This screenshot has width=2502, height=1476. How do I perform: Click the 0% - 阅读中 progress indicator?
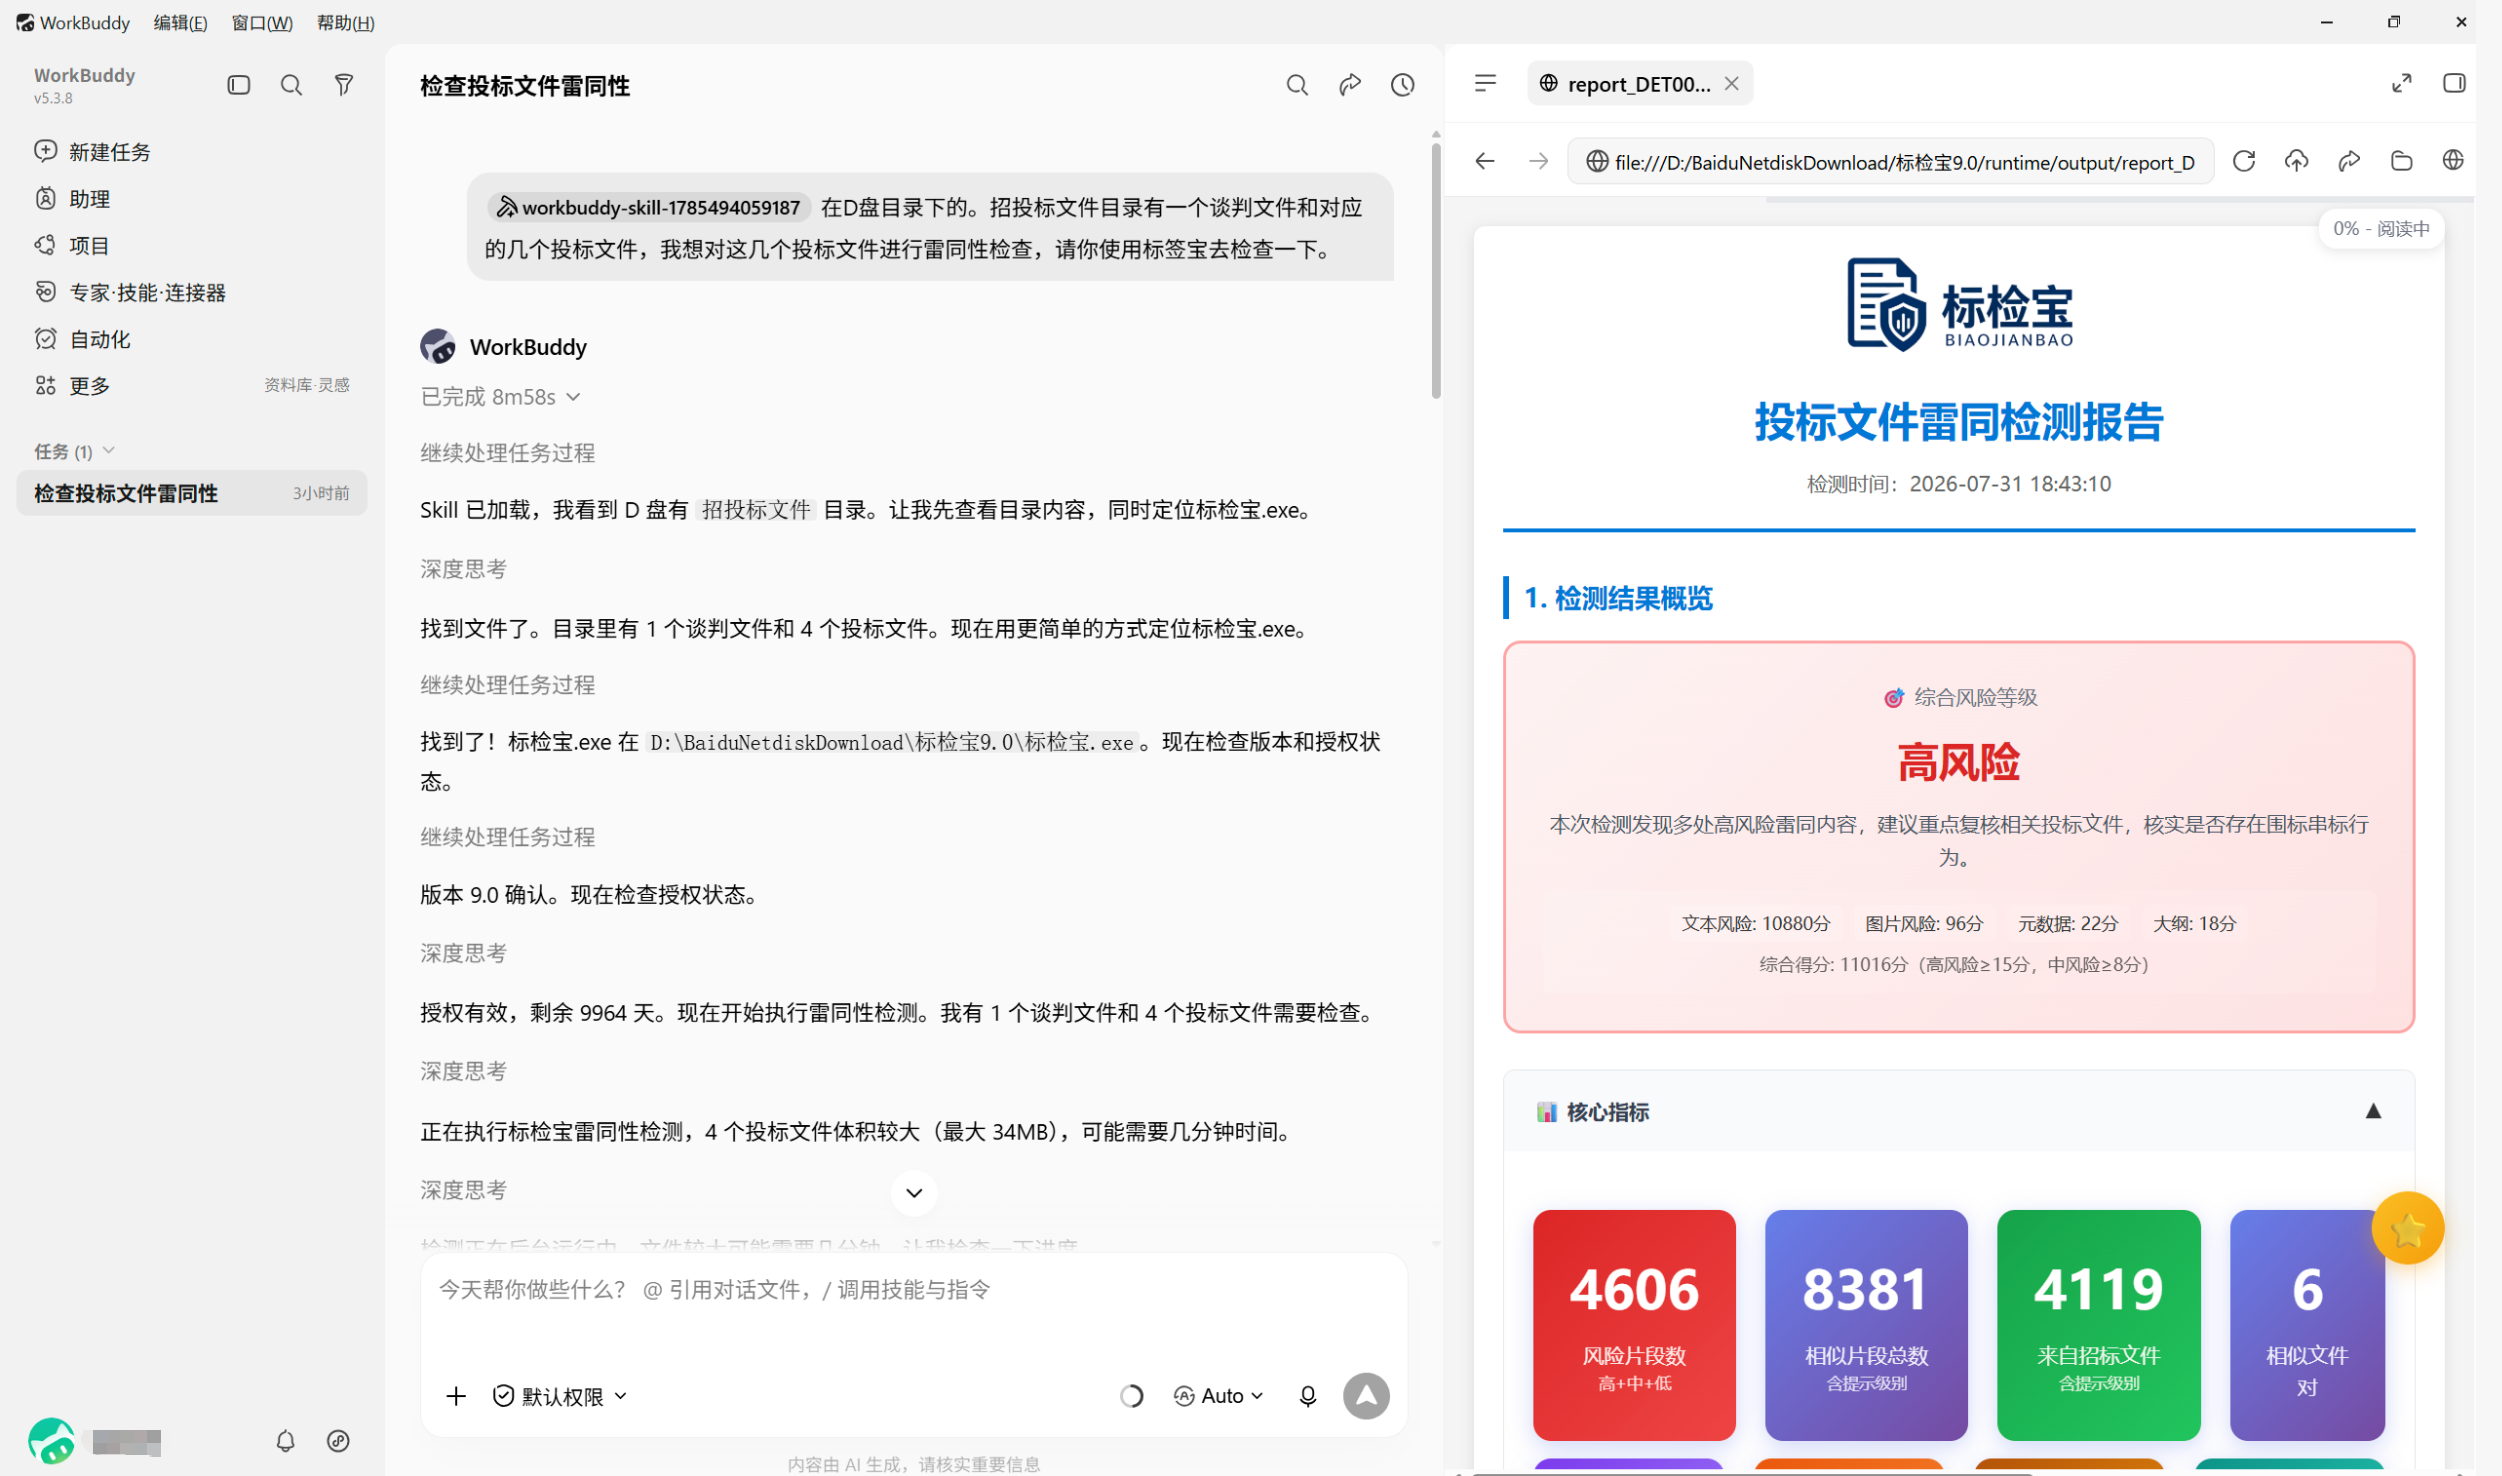click(2380, 229)
